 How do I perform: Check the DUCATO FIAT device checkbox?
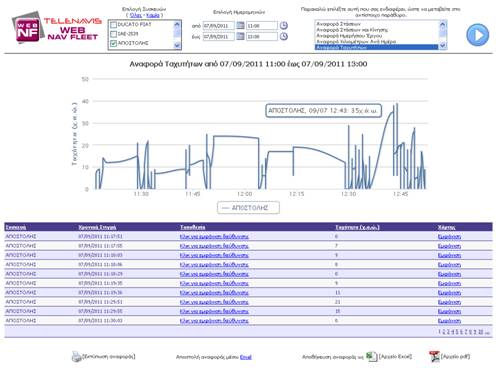[113, 25]
